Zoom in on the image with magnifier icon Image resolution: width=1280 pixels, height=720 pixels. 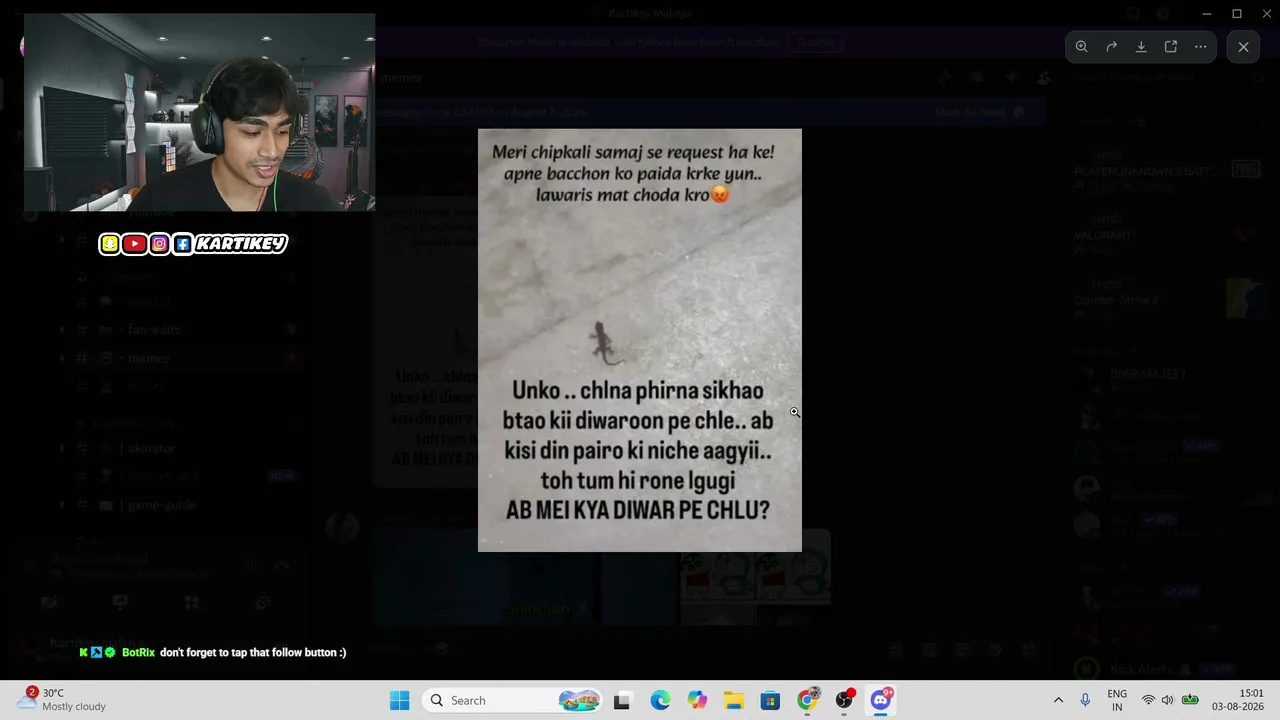tap(1081, 47)
